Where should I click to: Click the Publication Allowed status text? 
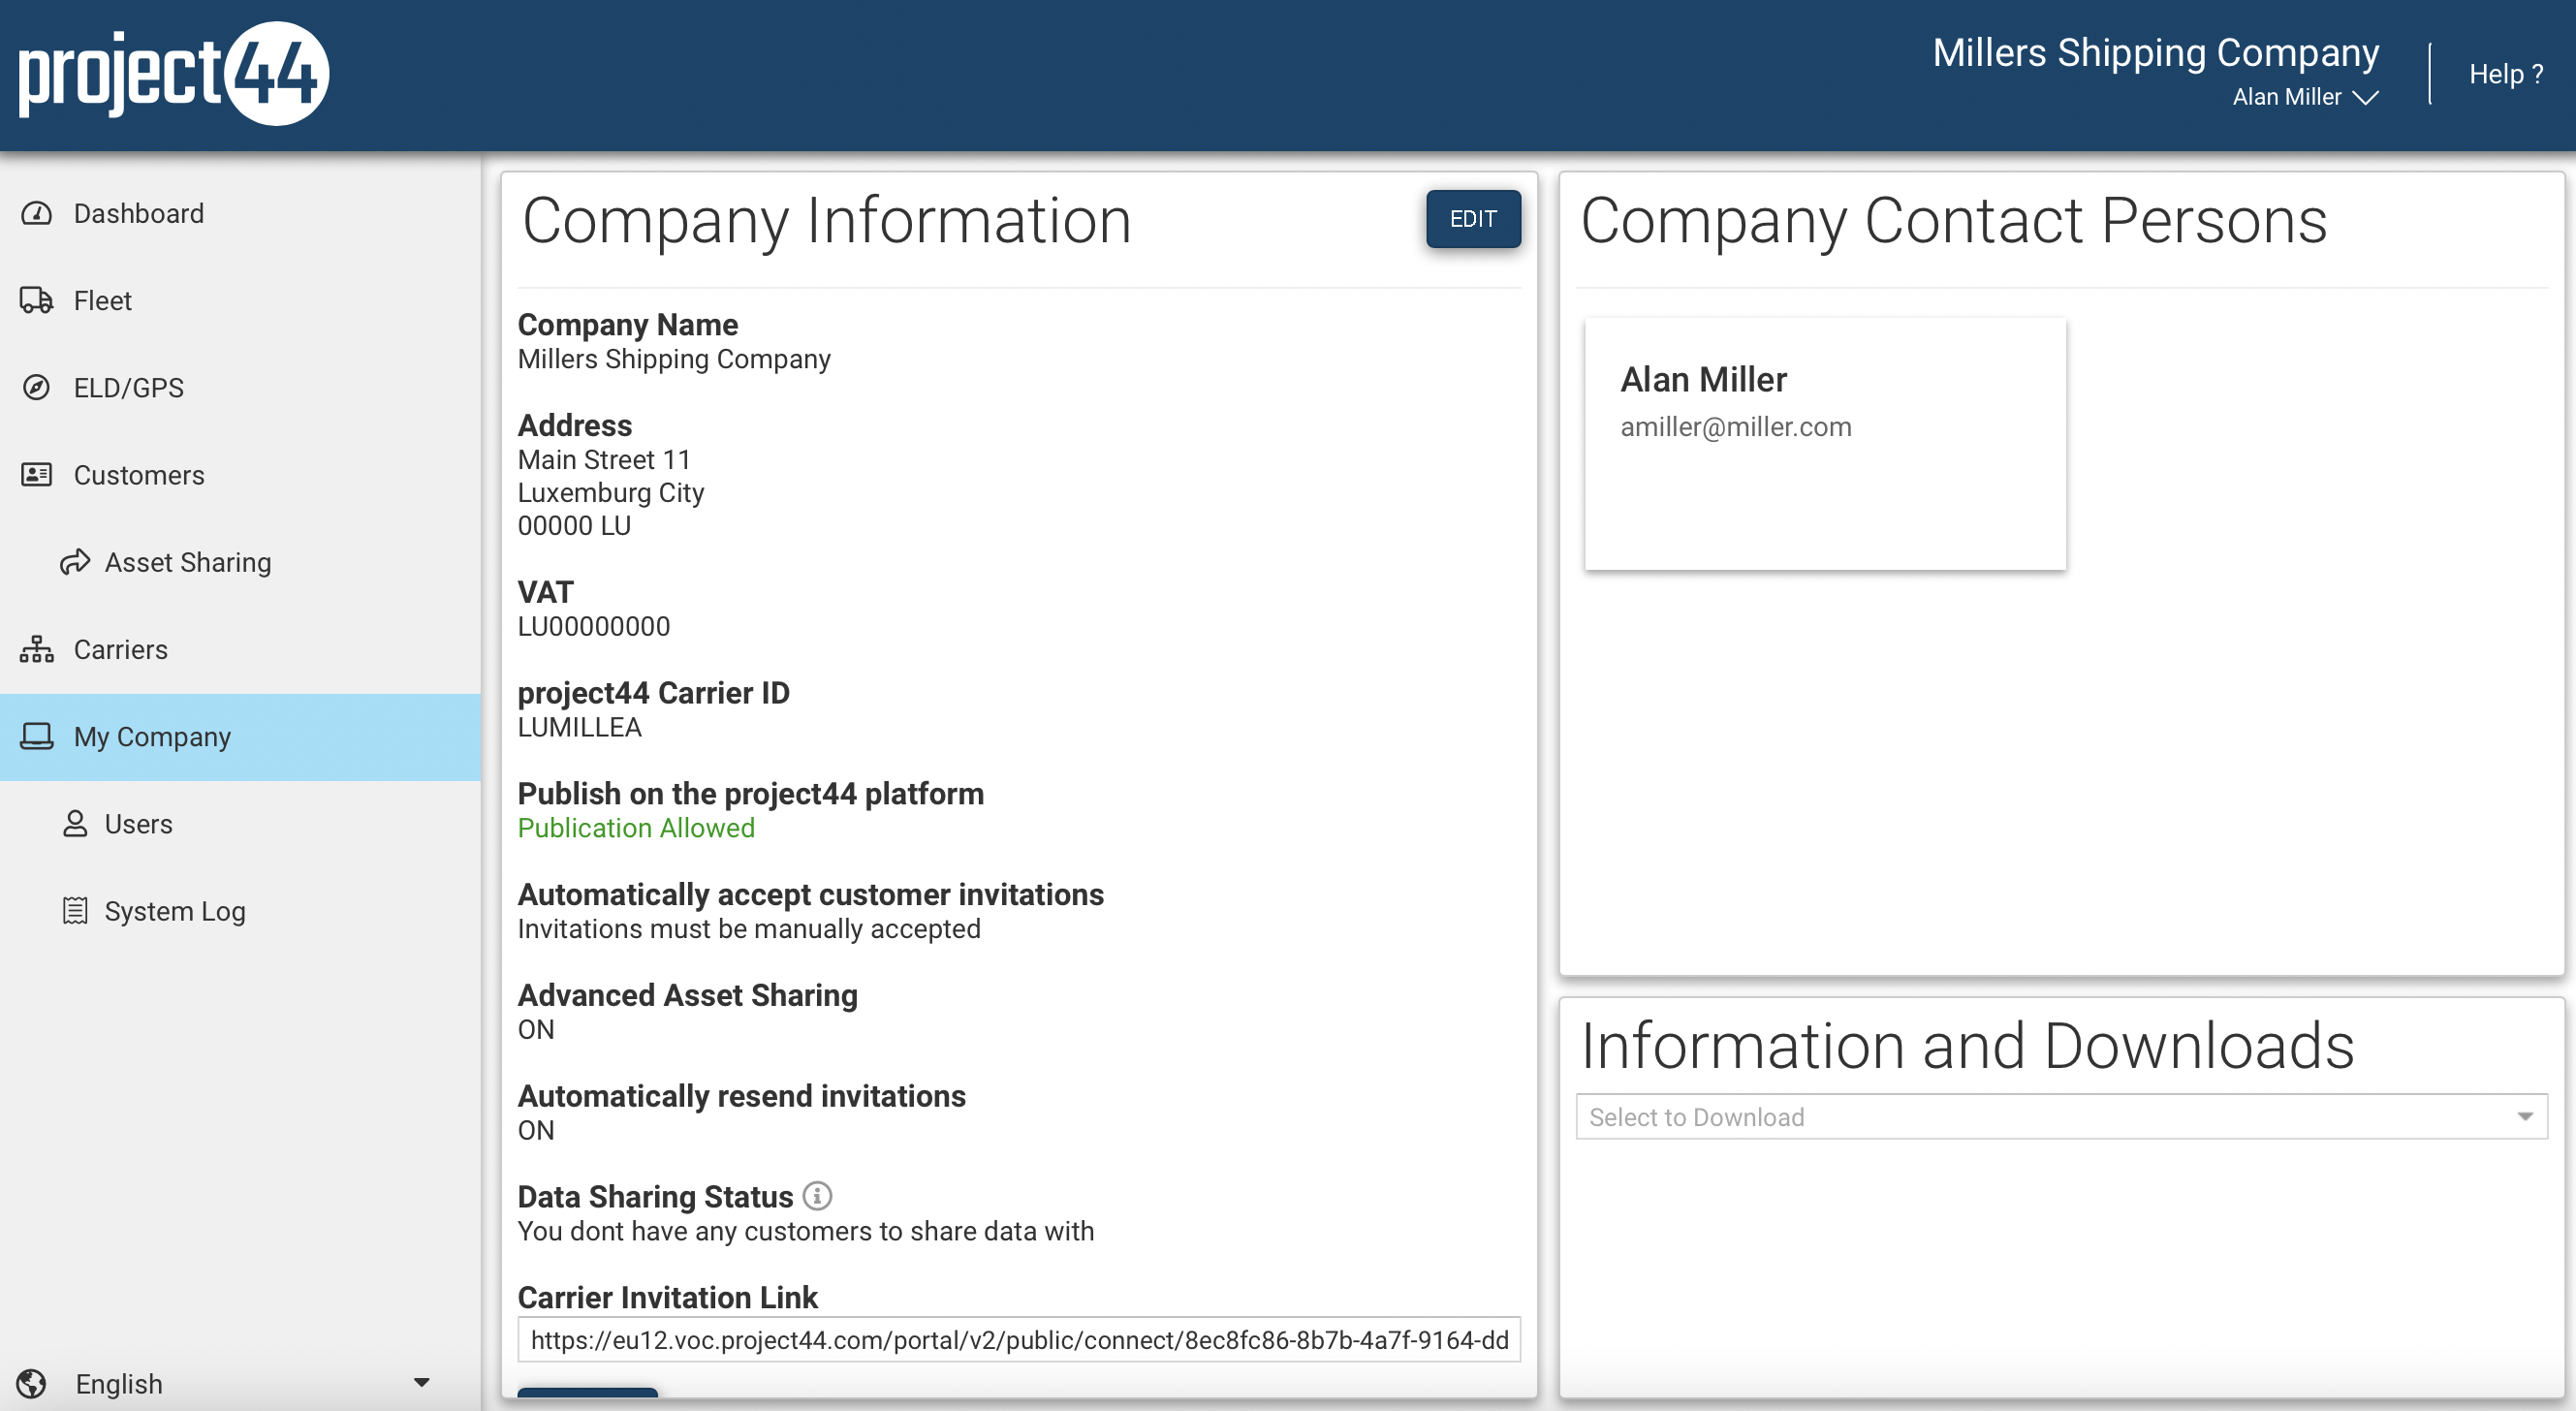tap(636, 828)
